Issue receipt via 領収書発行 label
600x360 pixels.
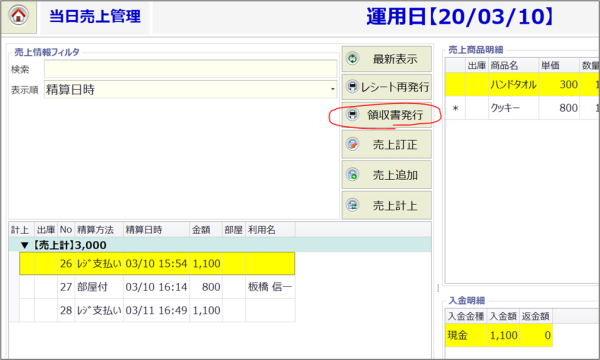tap(395, 115)
